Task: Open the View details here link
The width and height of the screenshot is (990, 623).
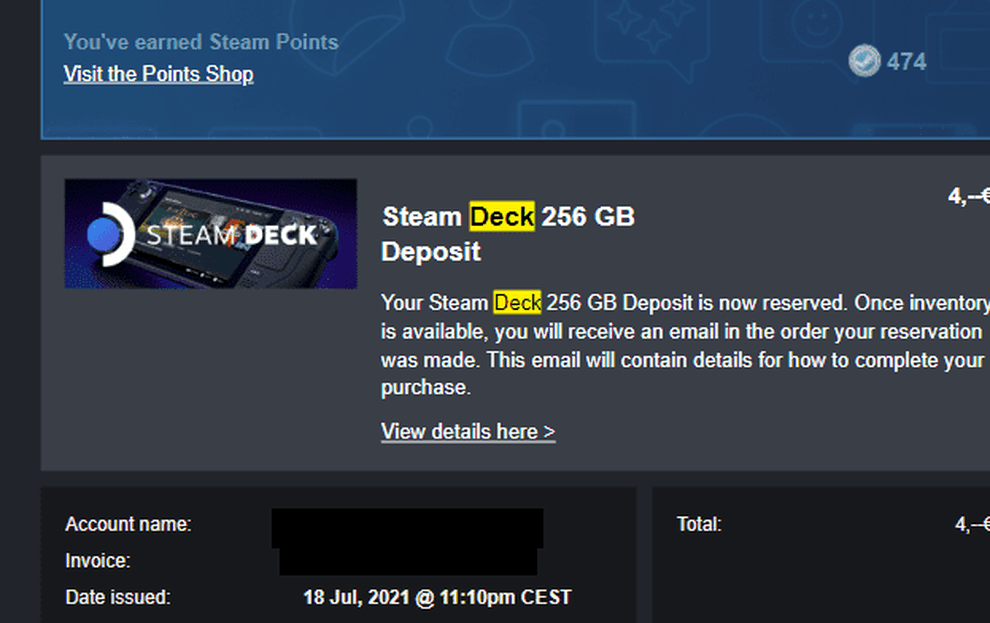Action: 468,432
